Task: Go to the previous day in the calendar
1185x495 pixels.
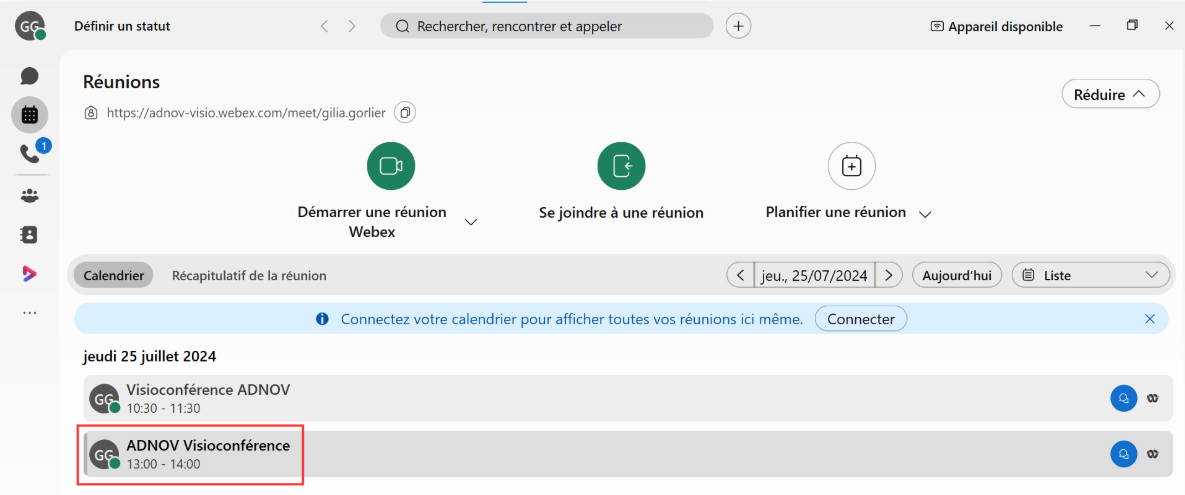Action: pos(740,275)
